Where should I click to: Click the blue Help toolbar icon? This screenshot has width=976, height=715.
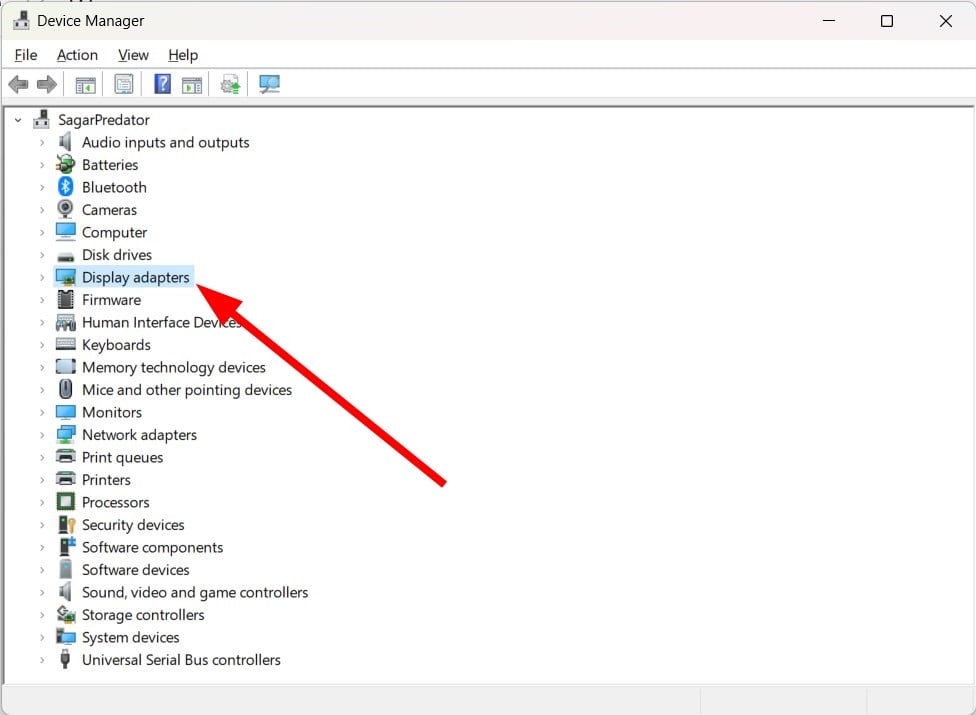click(x=162, y=84)
